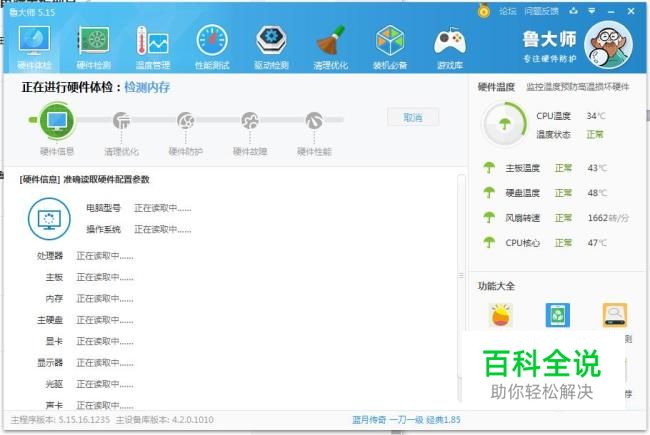Click the 硬件故障 step icon

click(x=250, y=120)
